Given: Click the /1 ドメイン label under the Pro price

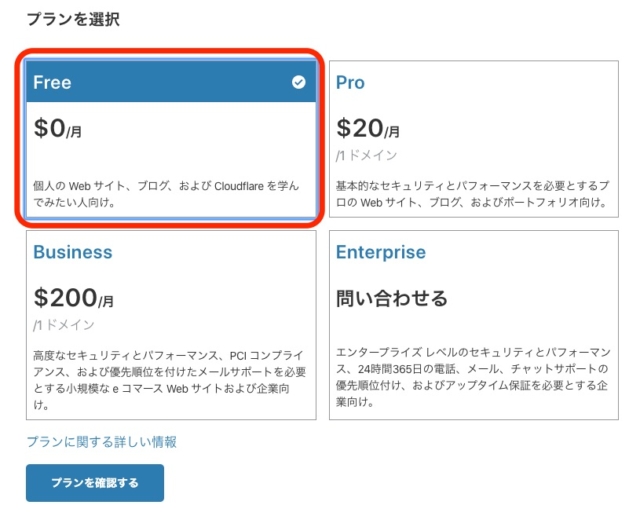Looking at the screenshot, I should point(366,155).
